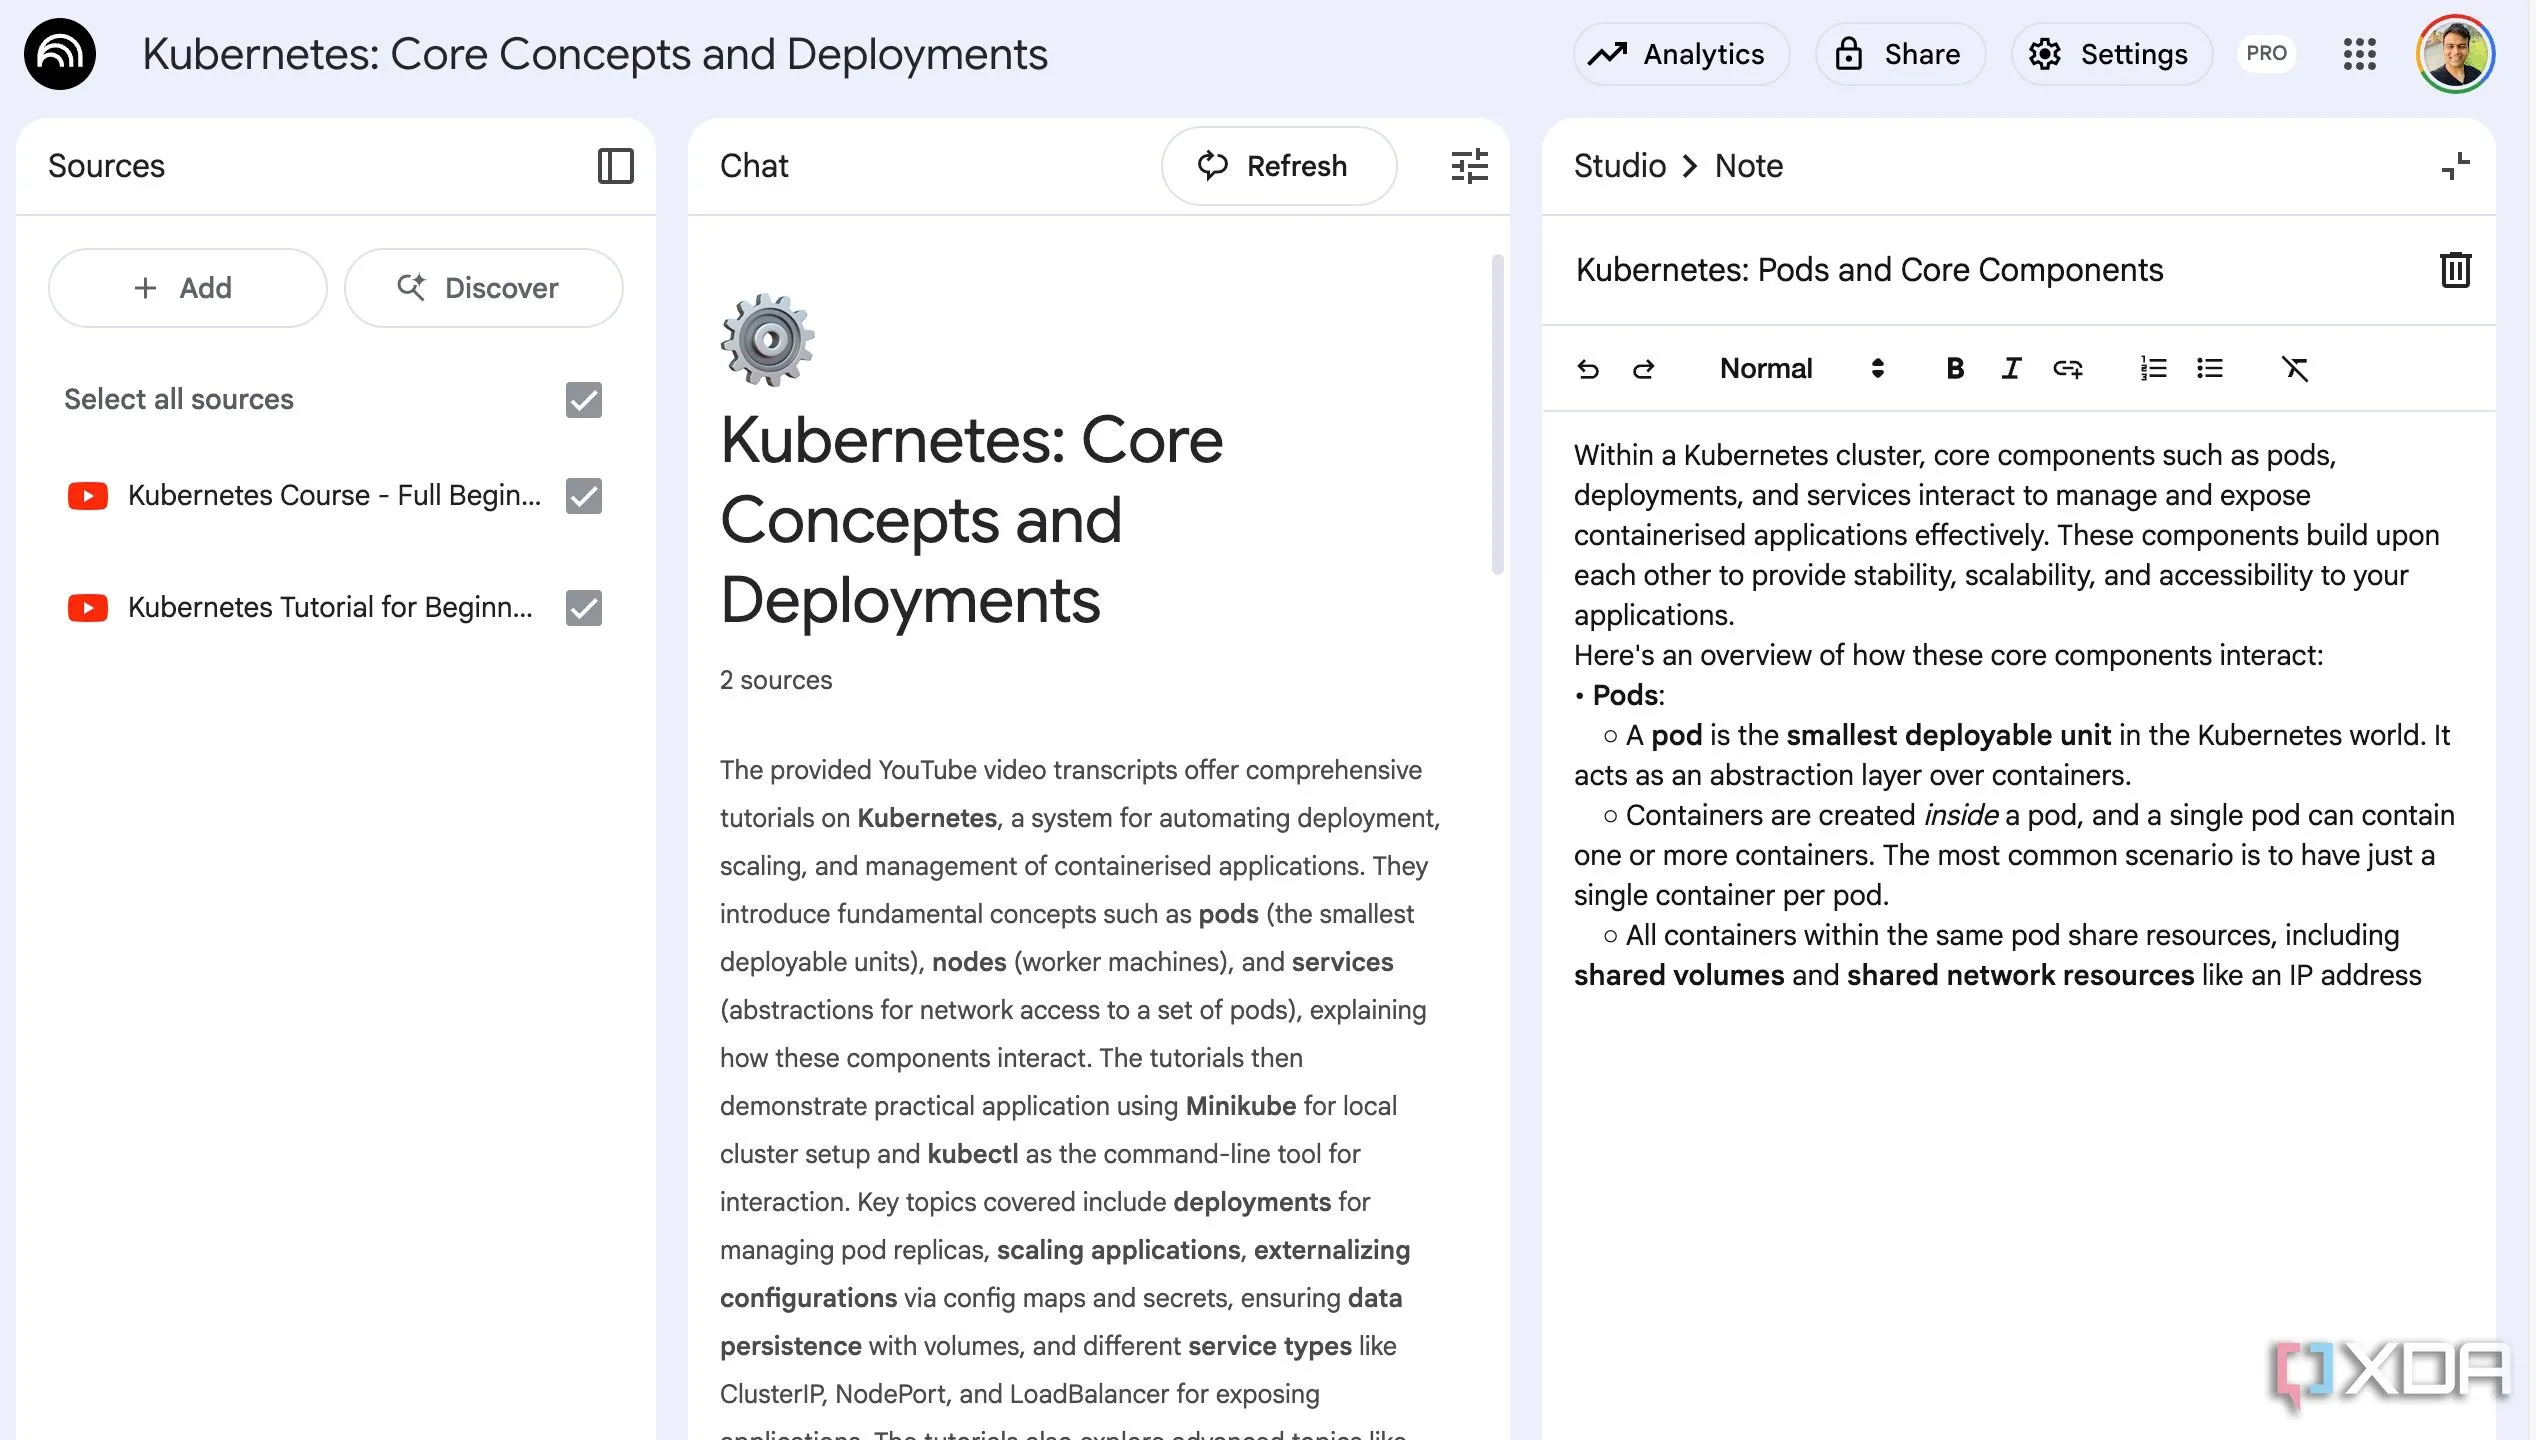2536x1440 pixels.
Task: Open the Normal text style dropdown
Action: pos(1802,369)
